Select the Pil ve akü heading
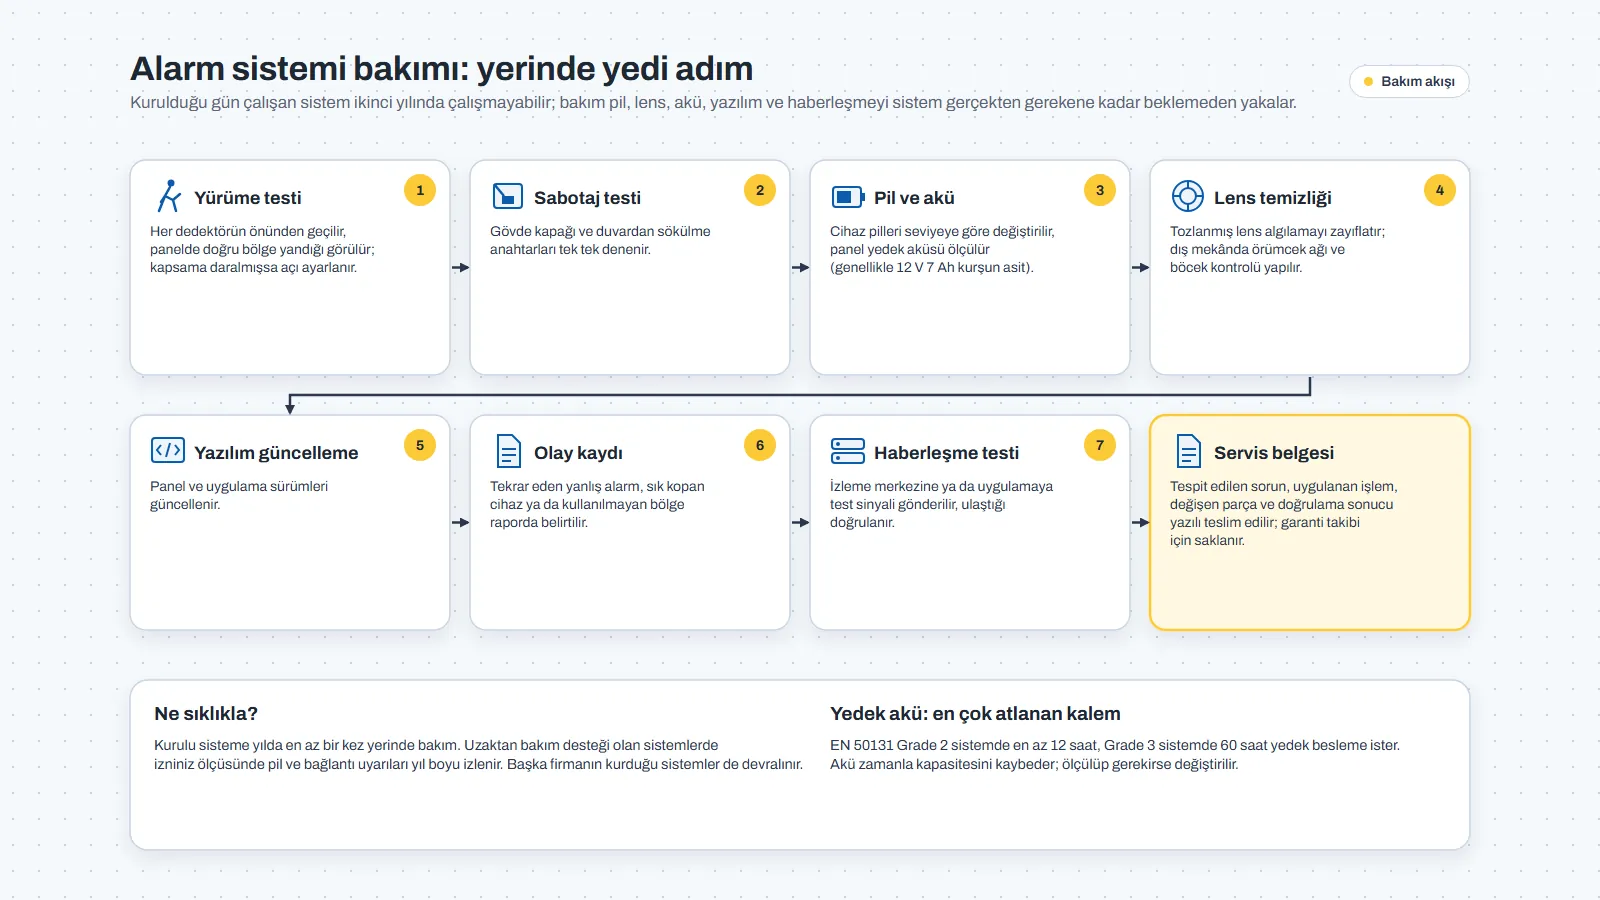1600x900 pixels. [914, 198]
